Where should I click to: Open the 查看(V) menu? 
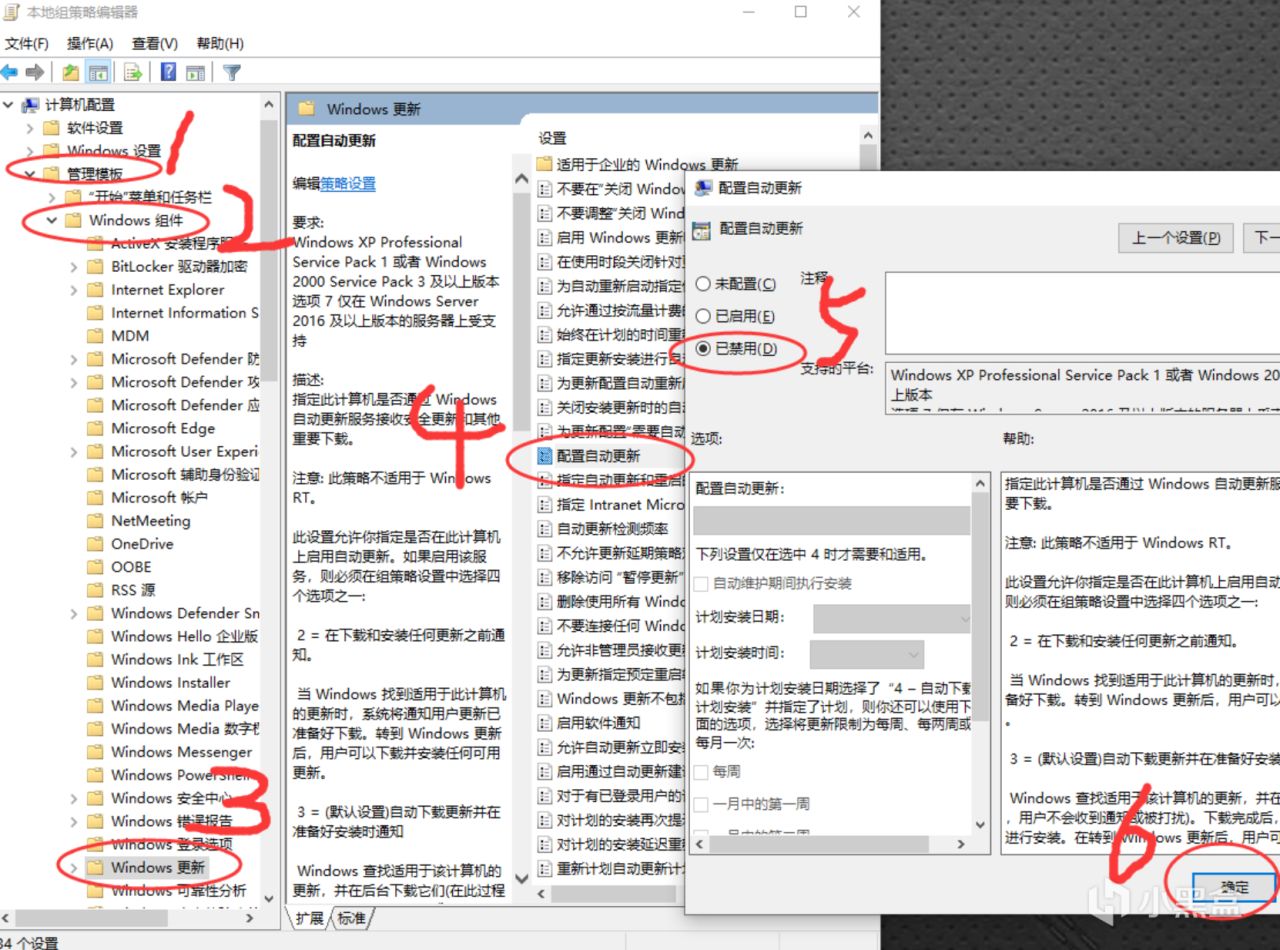(155, 43)
